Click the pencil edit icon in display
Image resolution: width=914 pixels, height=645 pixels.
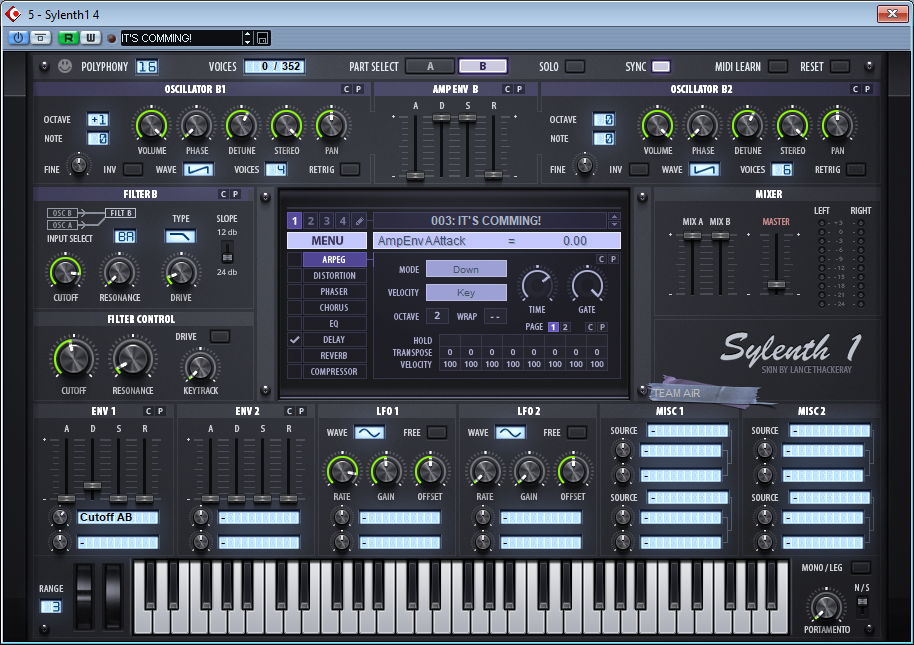tap(360, 221)
